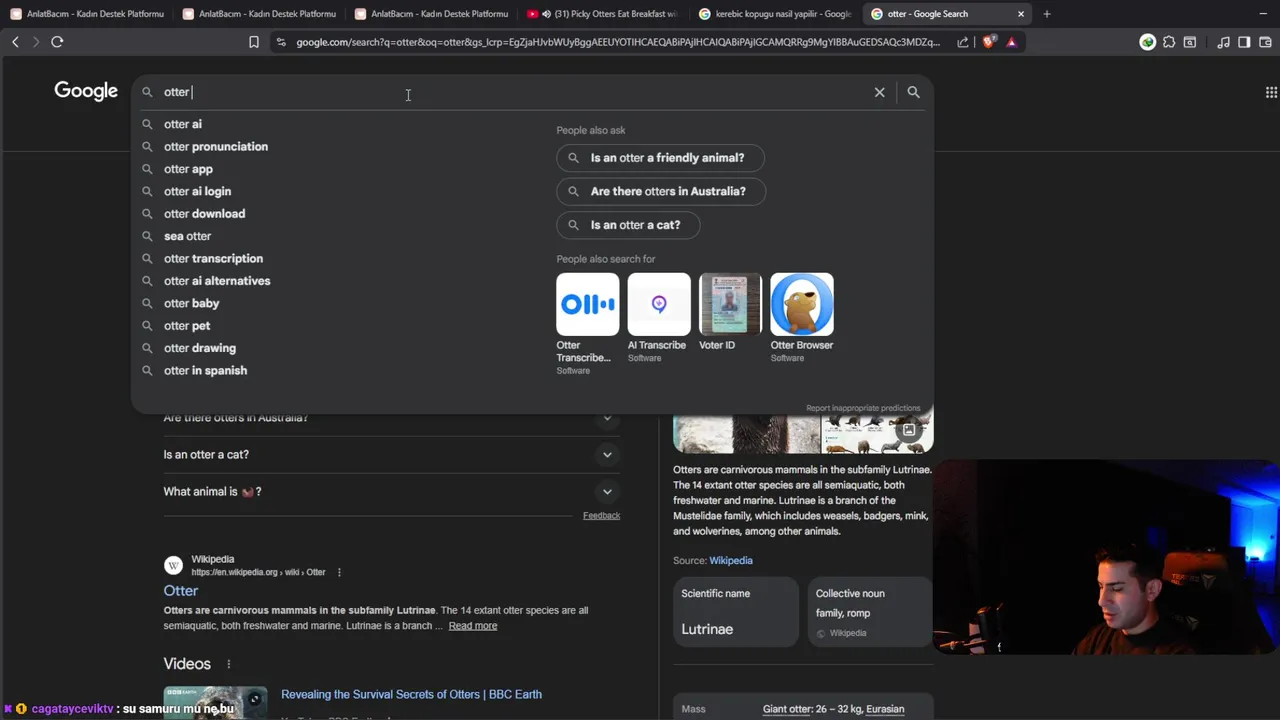
Task: Click the Scientific name Lutrinae card
Action: pyautogui.click(x=736, y=611)
